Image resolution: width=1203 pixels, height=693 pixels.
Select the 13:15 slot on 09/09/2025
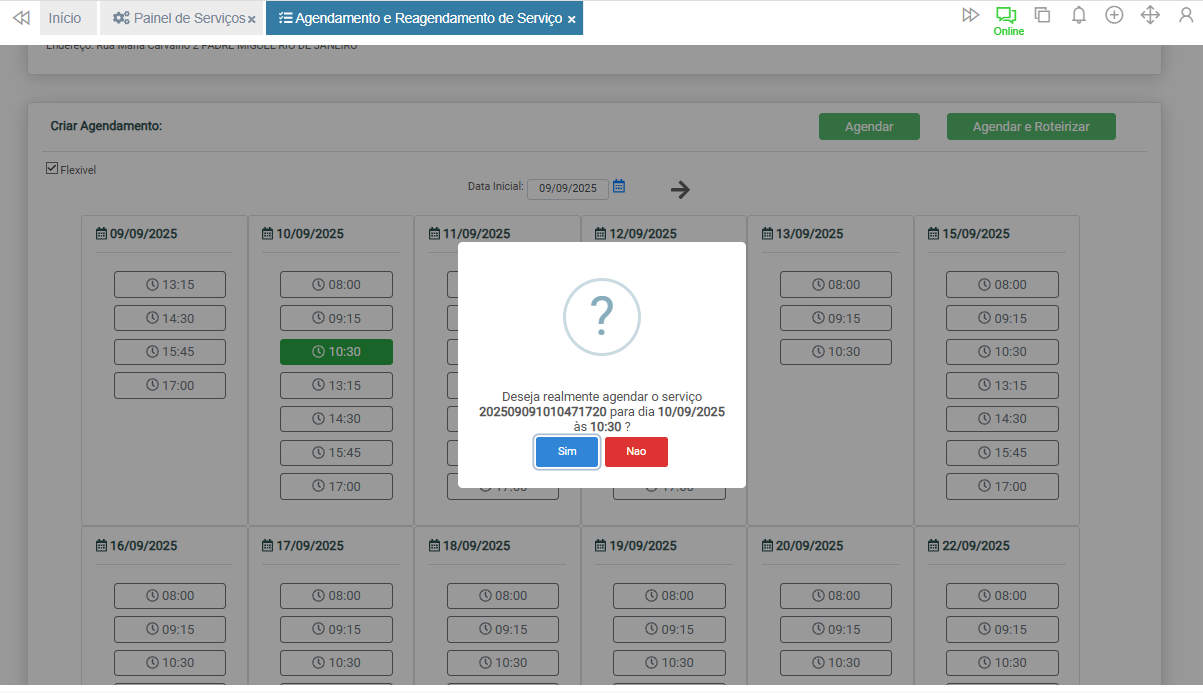(x=170, y=285)
